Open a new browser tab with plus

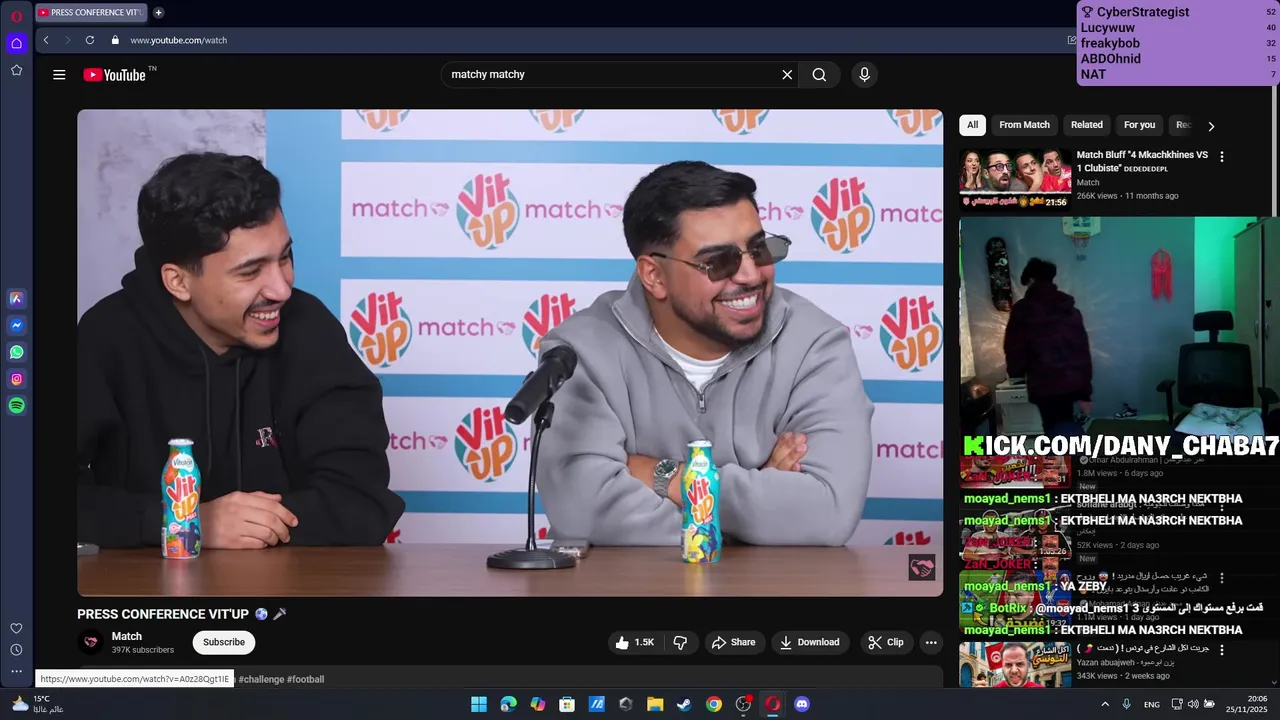coord(158,13)
